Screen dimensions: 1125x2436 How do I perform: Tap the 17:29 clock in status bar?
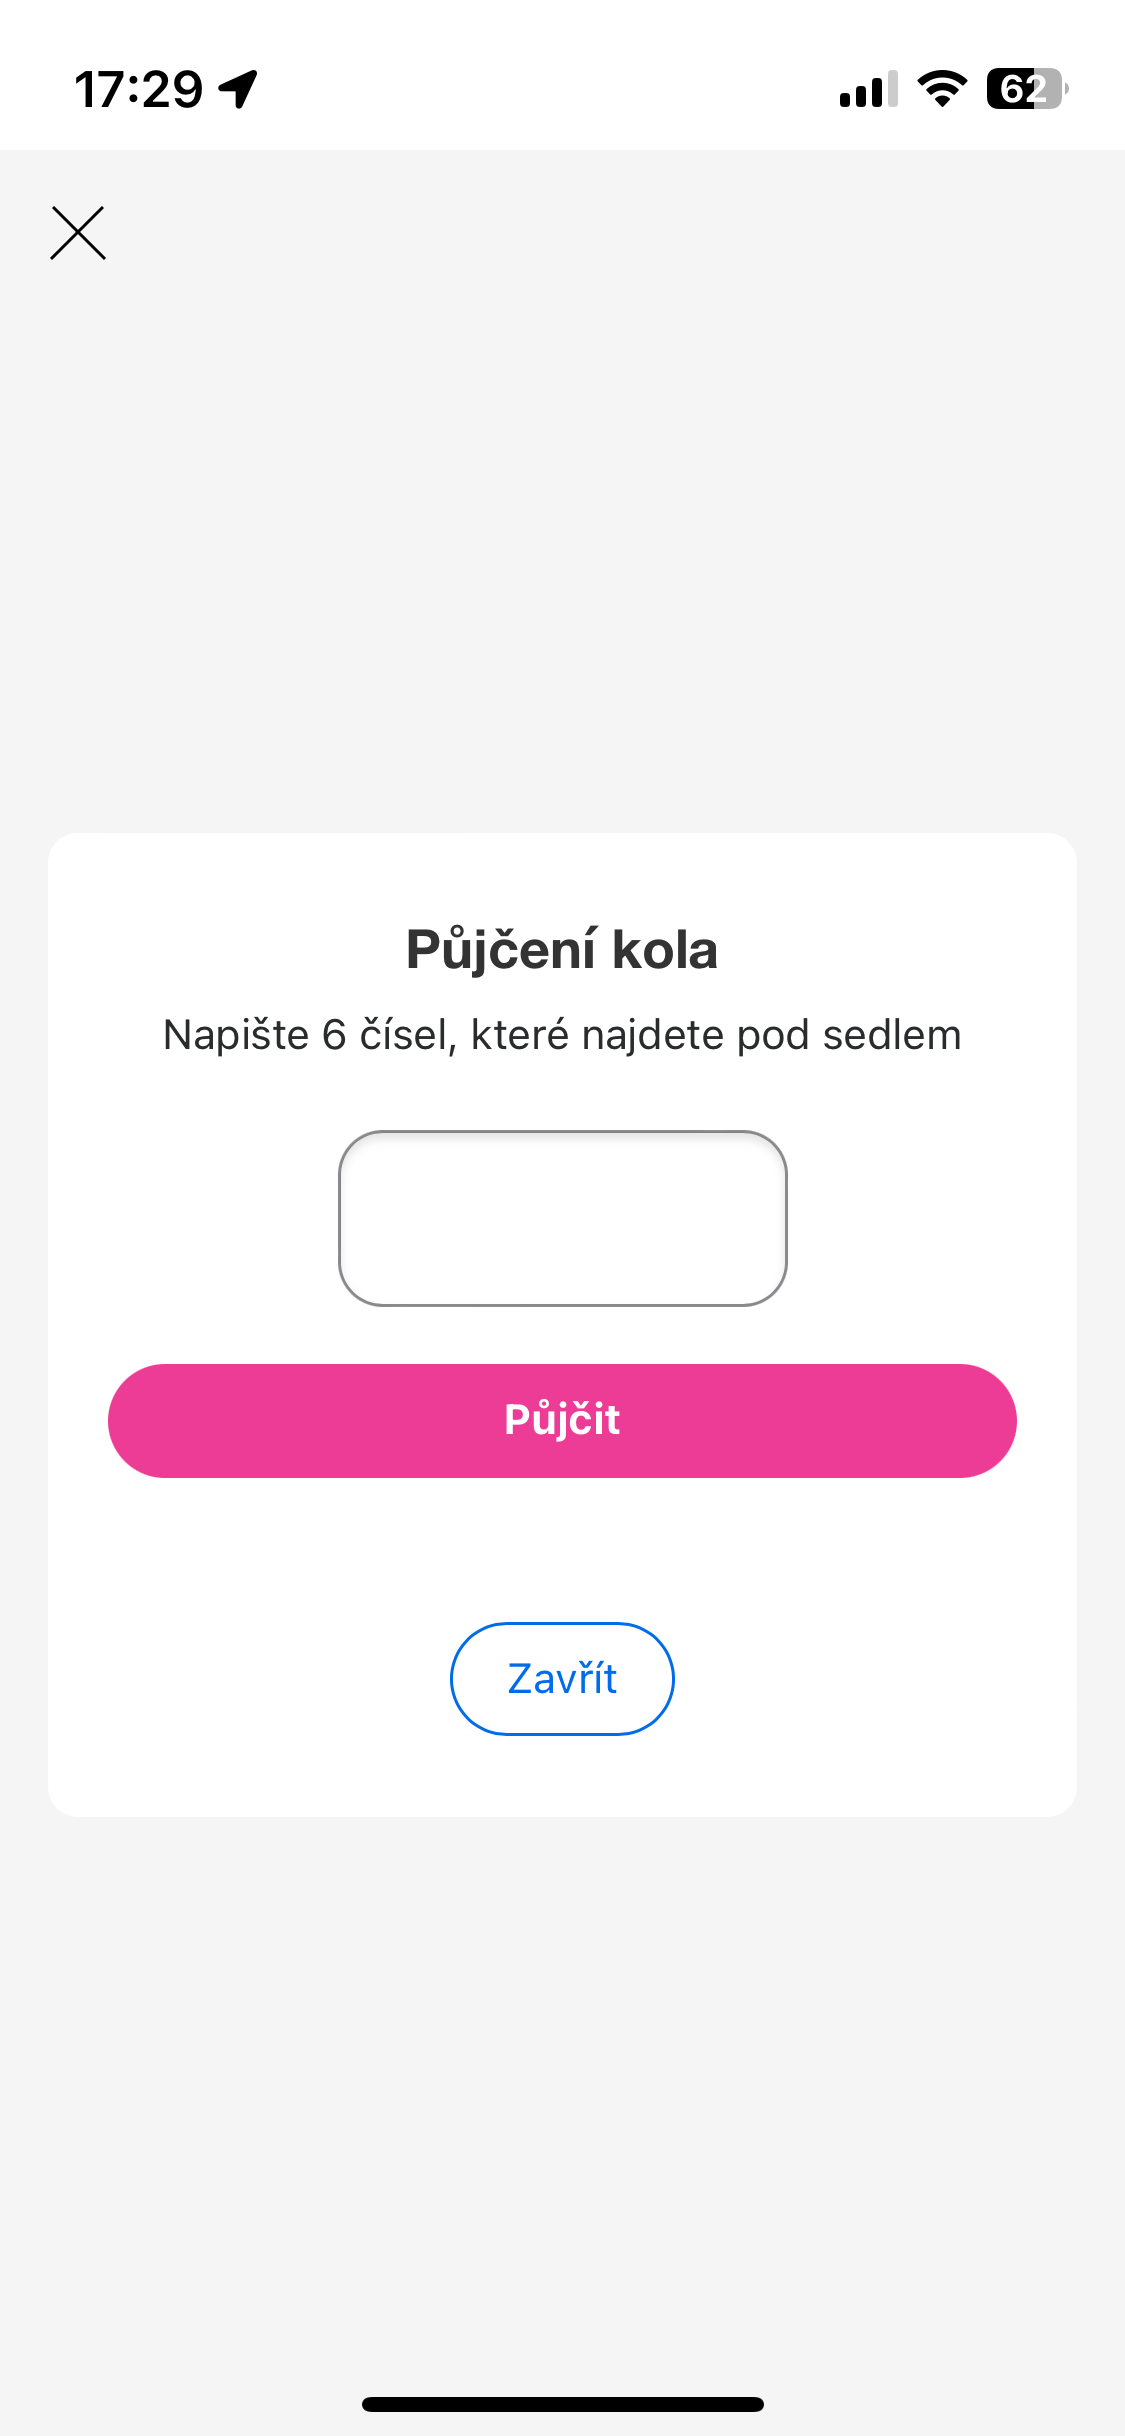click(139, 89)
